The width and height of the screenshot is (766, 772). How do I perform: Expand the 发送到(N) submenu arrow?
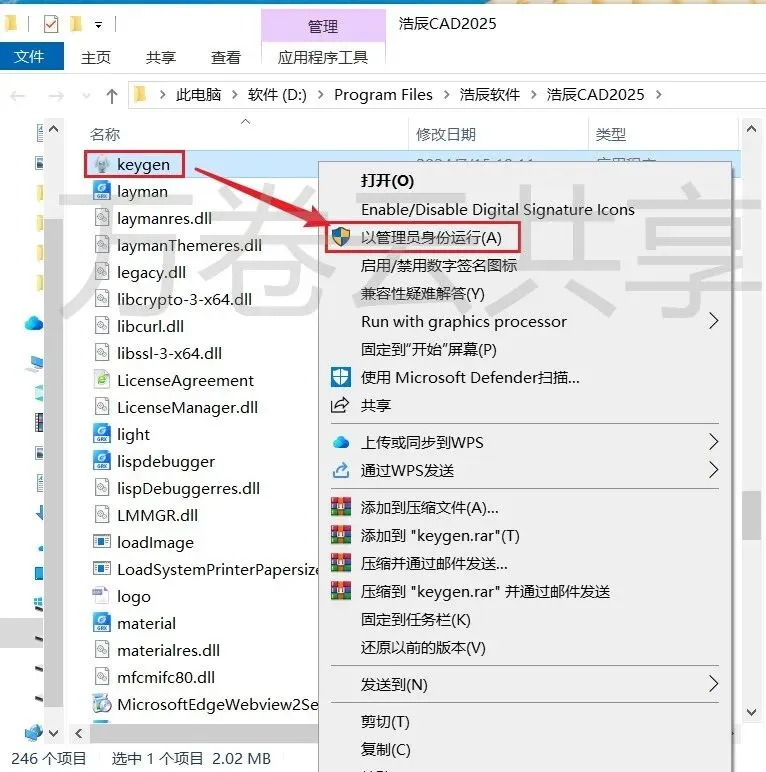713,684
